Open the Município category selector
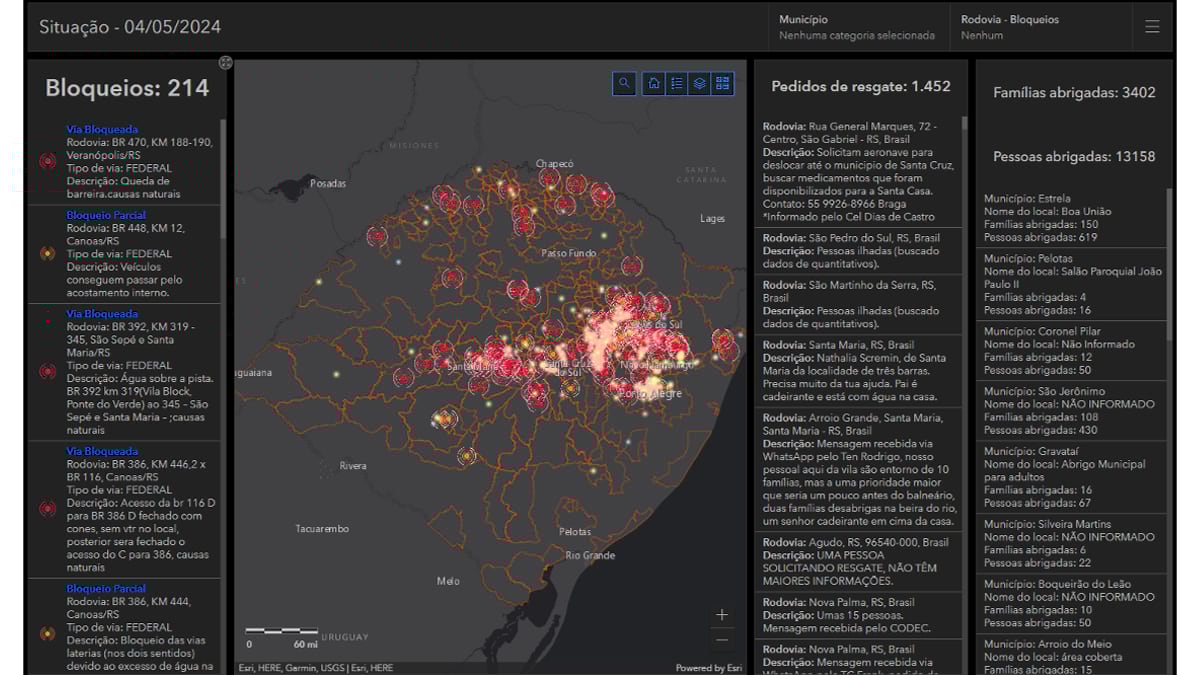 (857, 27)
